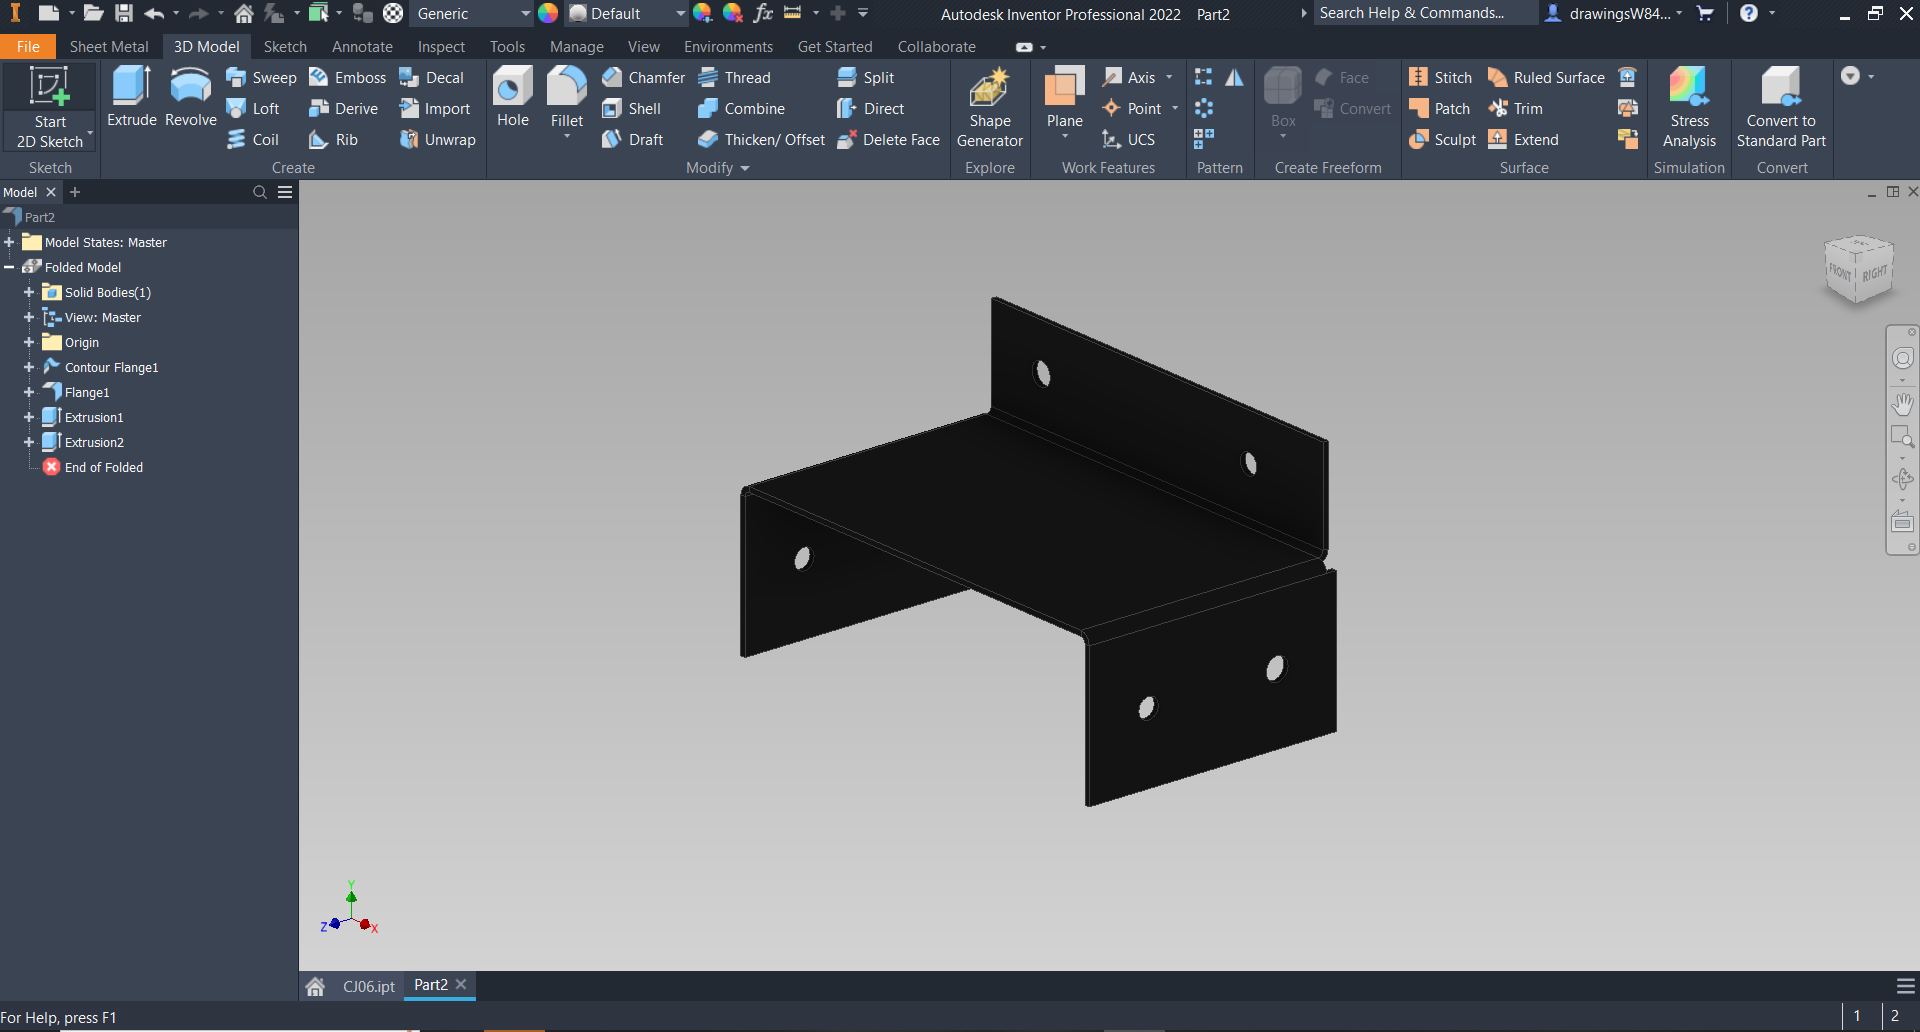The height and width of the screenshot is (1032, 1920).
Task: Switch to the Sheet Metal tab
Action: [x=108, y=46]
